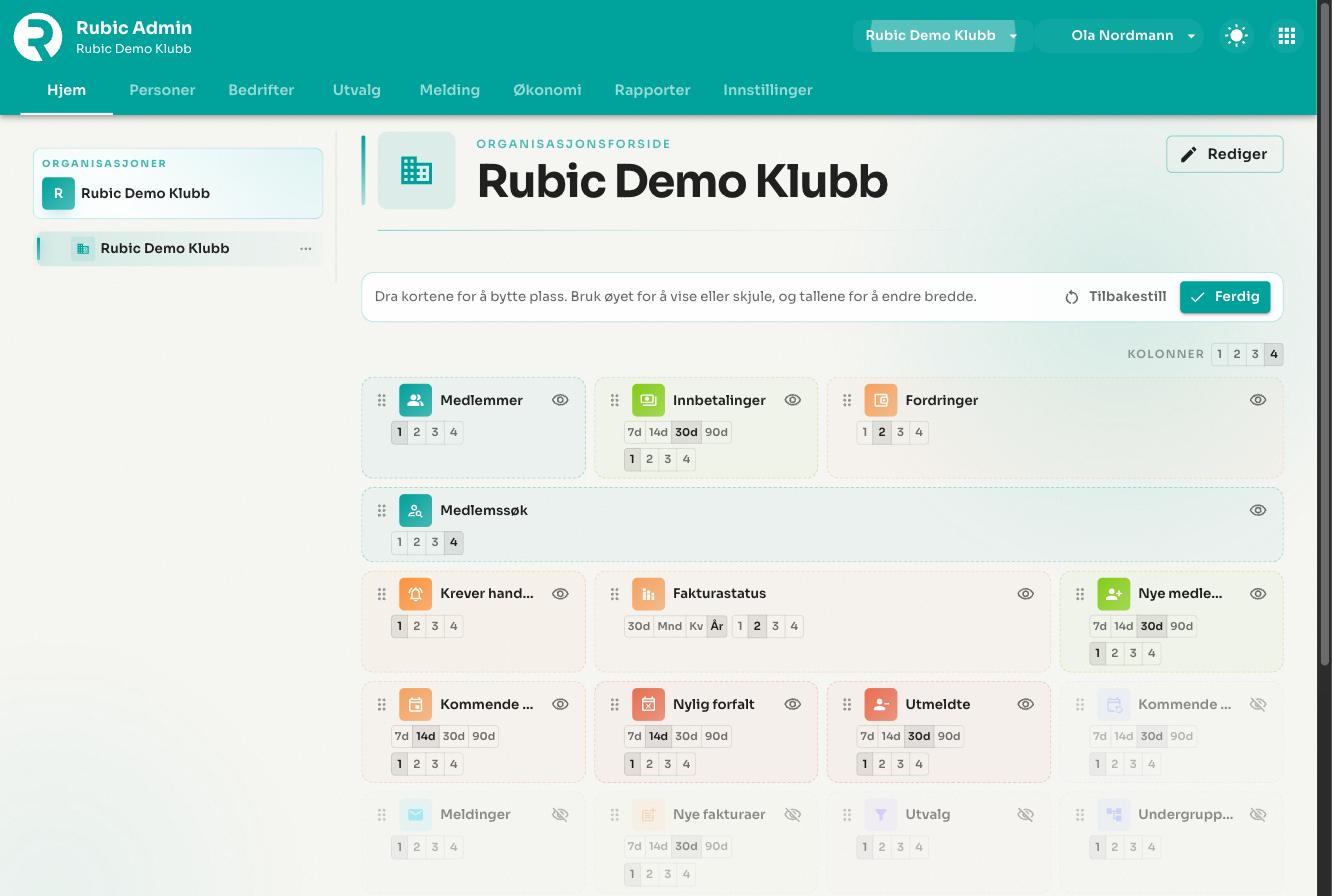The width and height of the screenshot is (1332, 896).
Task: Open the apps grid icon in header
Action: (x=1287, y=36)
